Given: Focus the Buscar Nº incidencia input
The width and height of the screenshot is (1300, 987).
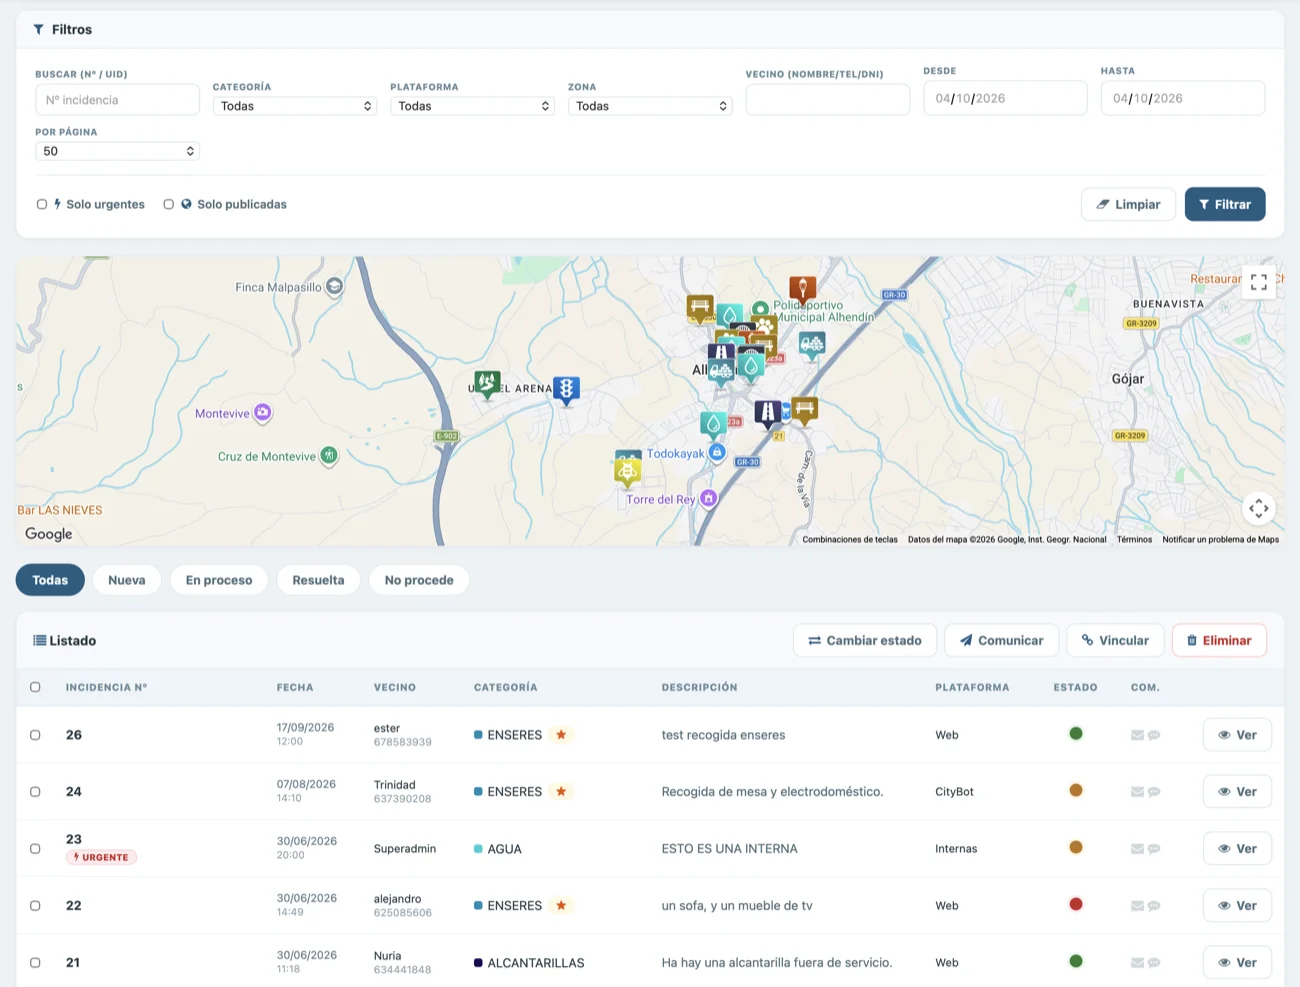Looking at the screenshot, I should pyautogui.click(x=117, y=100).
